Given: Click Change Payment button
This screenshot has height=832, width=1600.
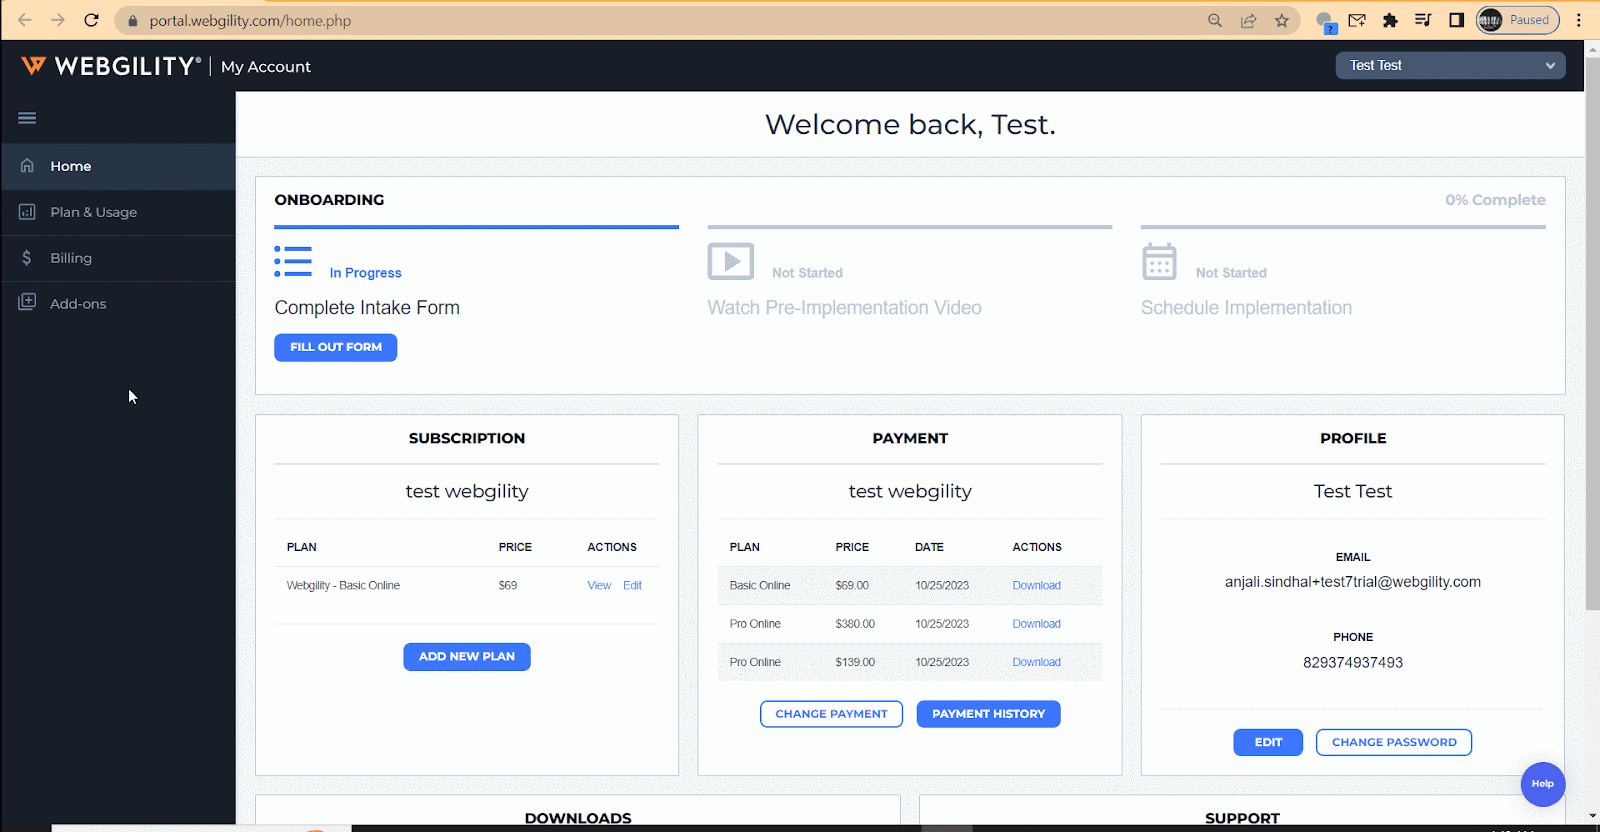Looking at the screenshot, I should coord(831,714).
